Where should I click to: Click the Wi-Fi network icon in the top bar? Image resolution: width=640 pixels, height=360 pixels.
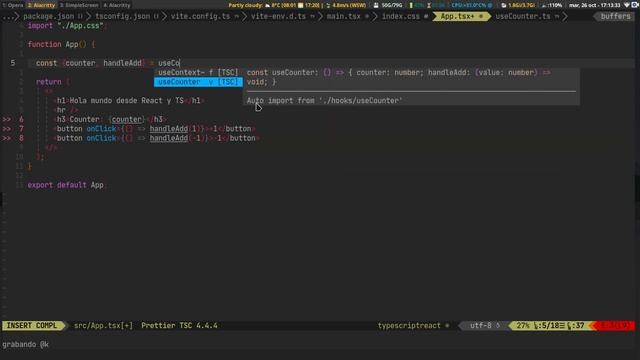[627, 5]
